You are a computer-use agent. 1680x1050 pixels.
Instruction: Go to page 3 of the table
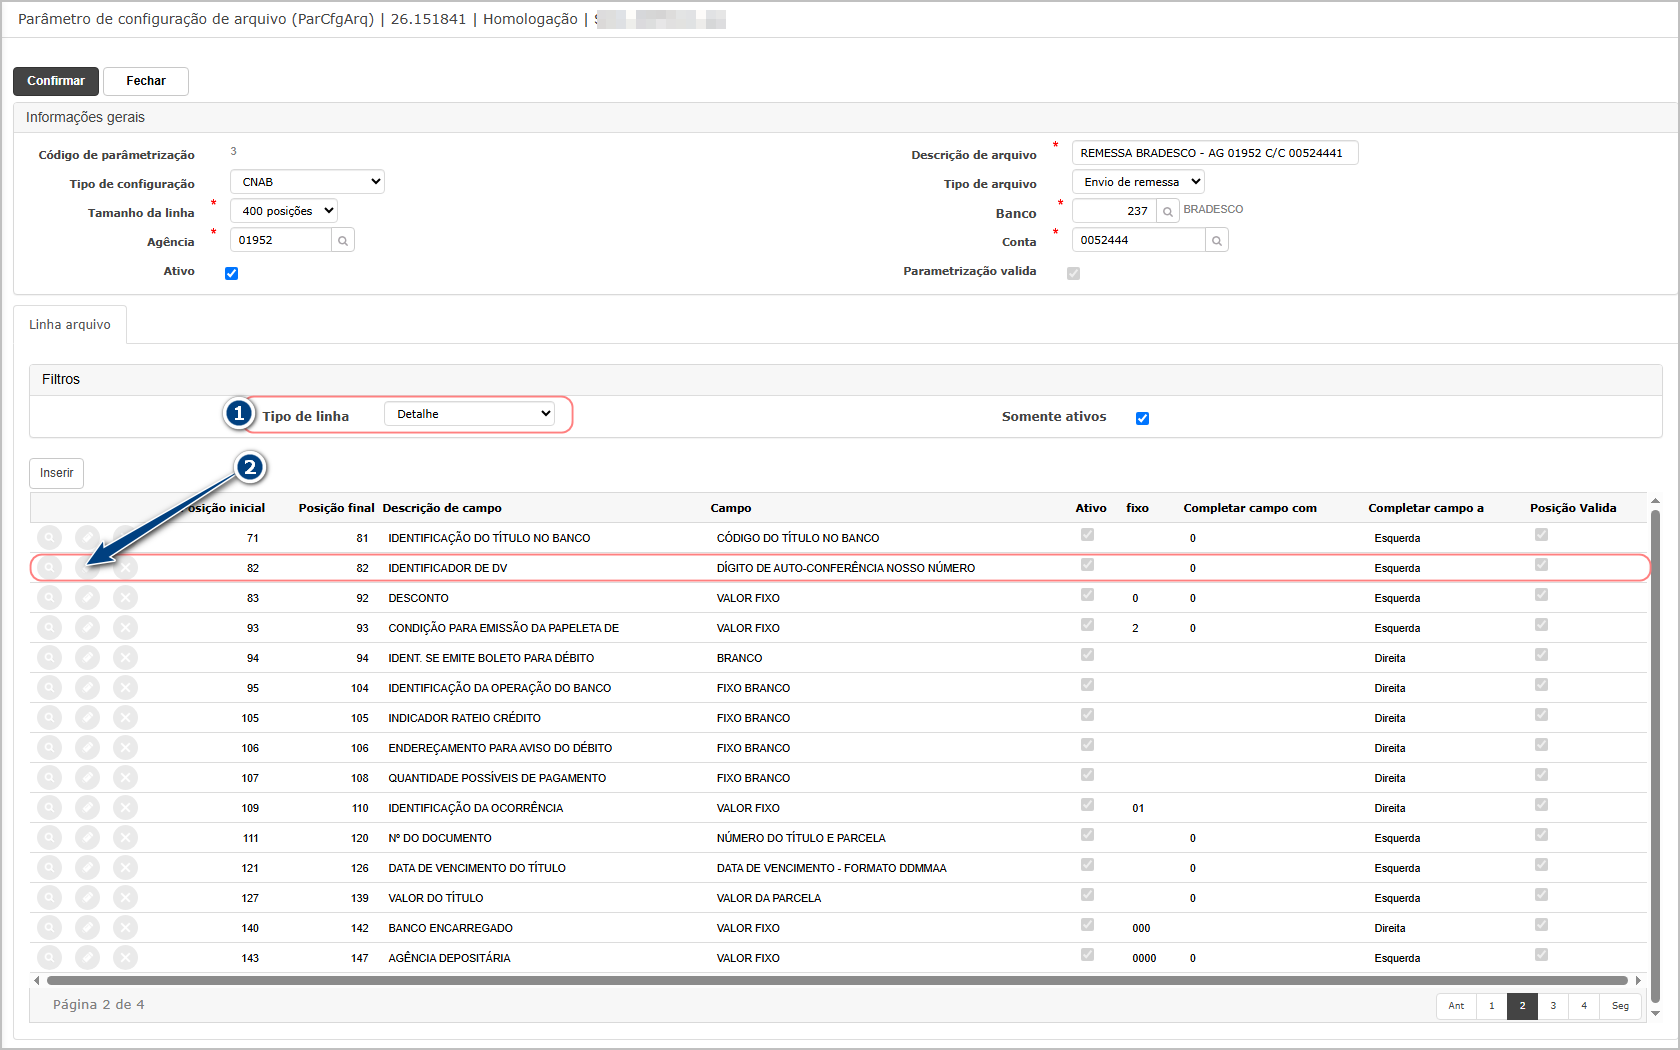click(x=1553, y=1006)
